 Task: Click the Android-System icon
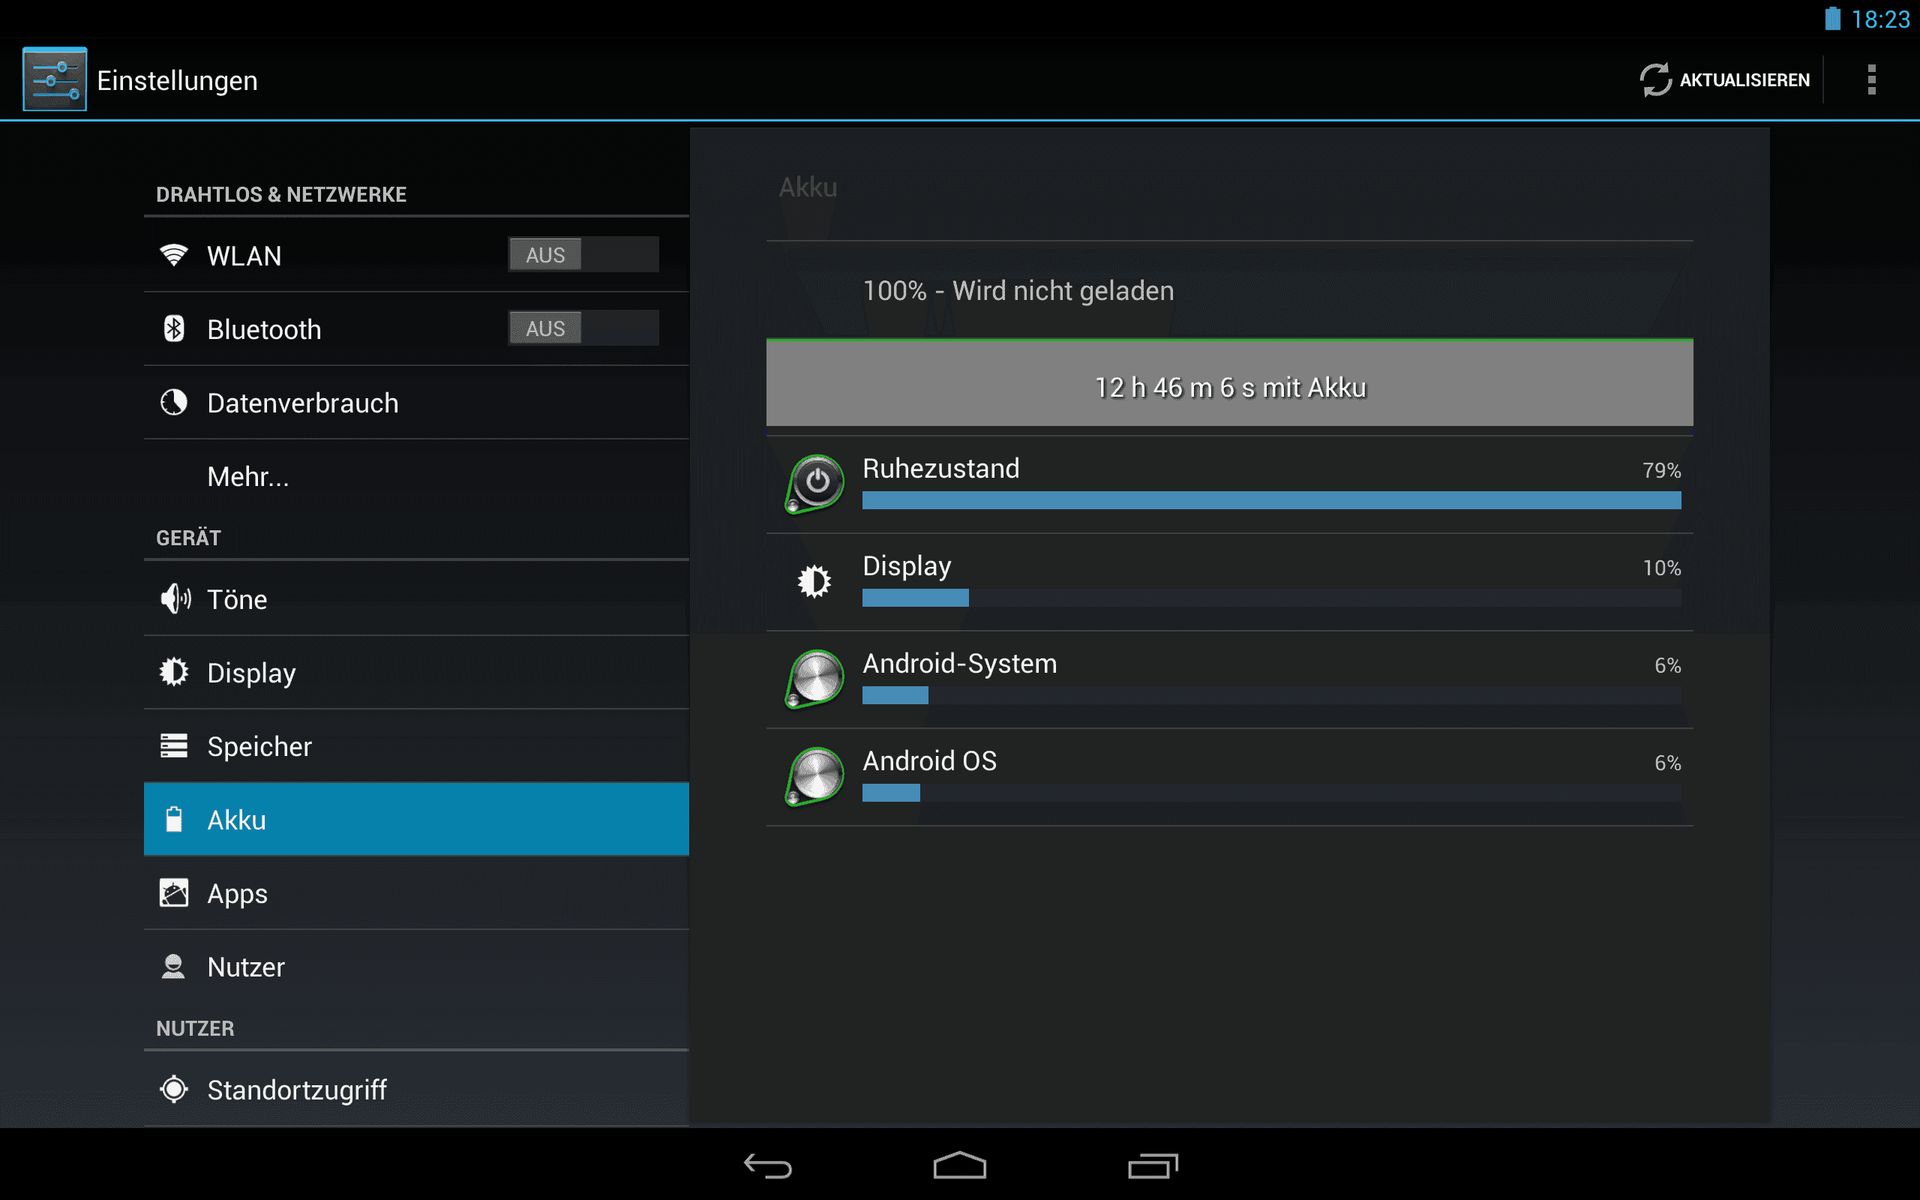click(815, 678)
